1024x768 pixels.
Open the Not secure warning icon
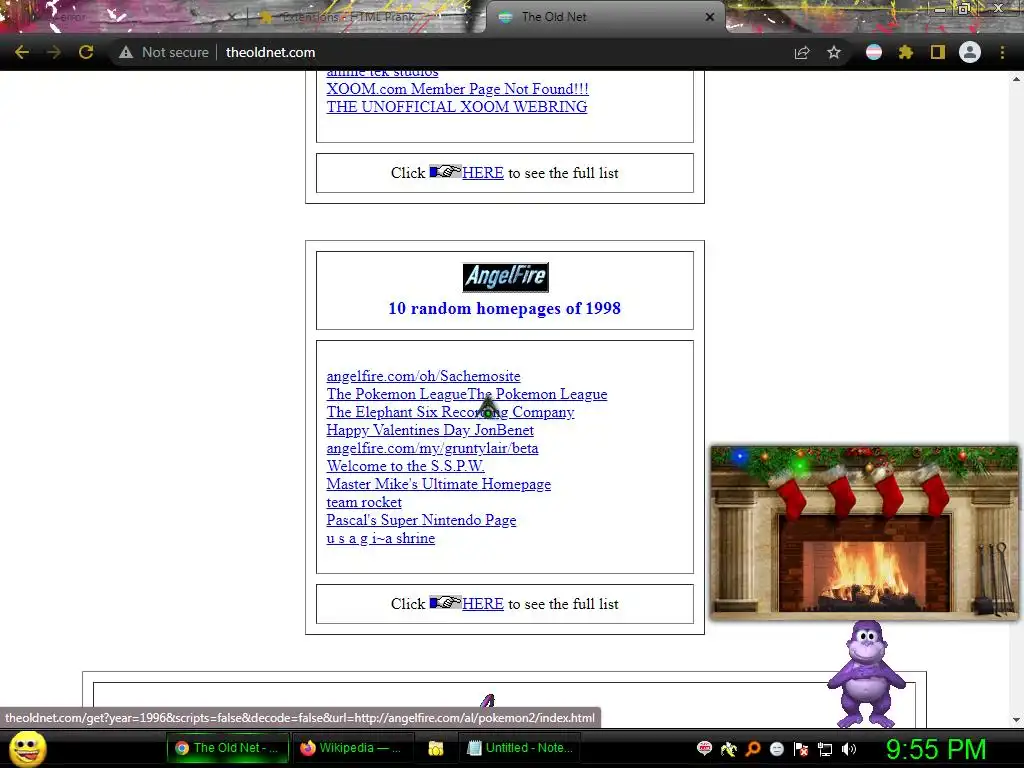[125, 52]
